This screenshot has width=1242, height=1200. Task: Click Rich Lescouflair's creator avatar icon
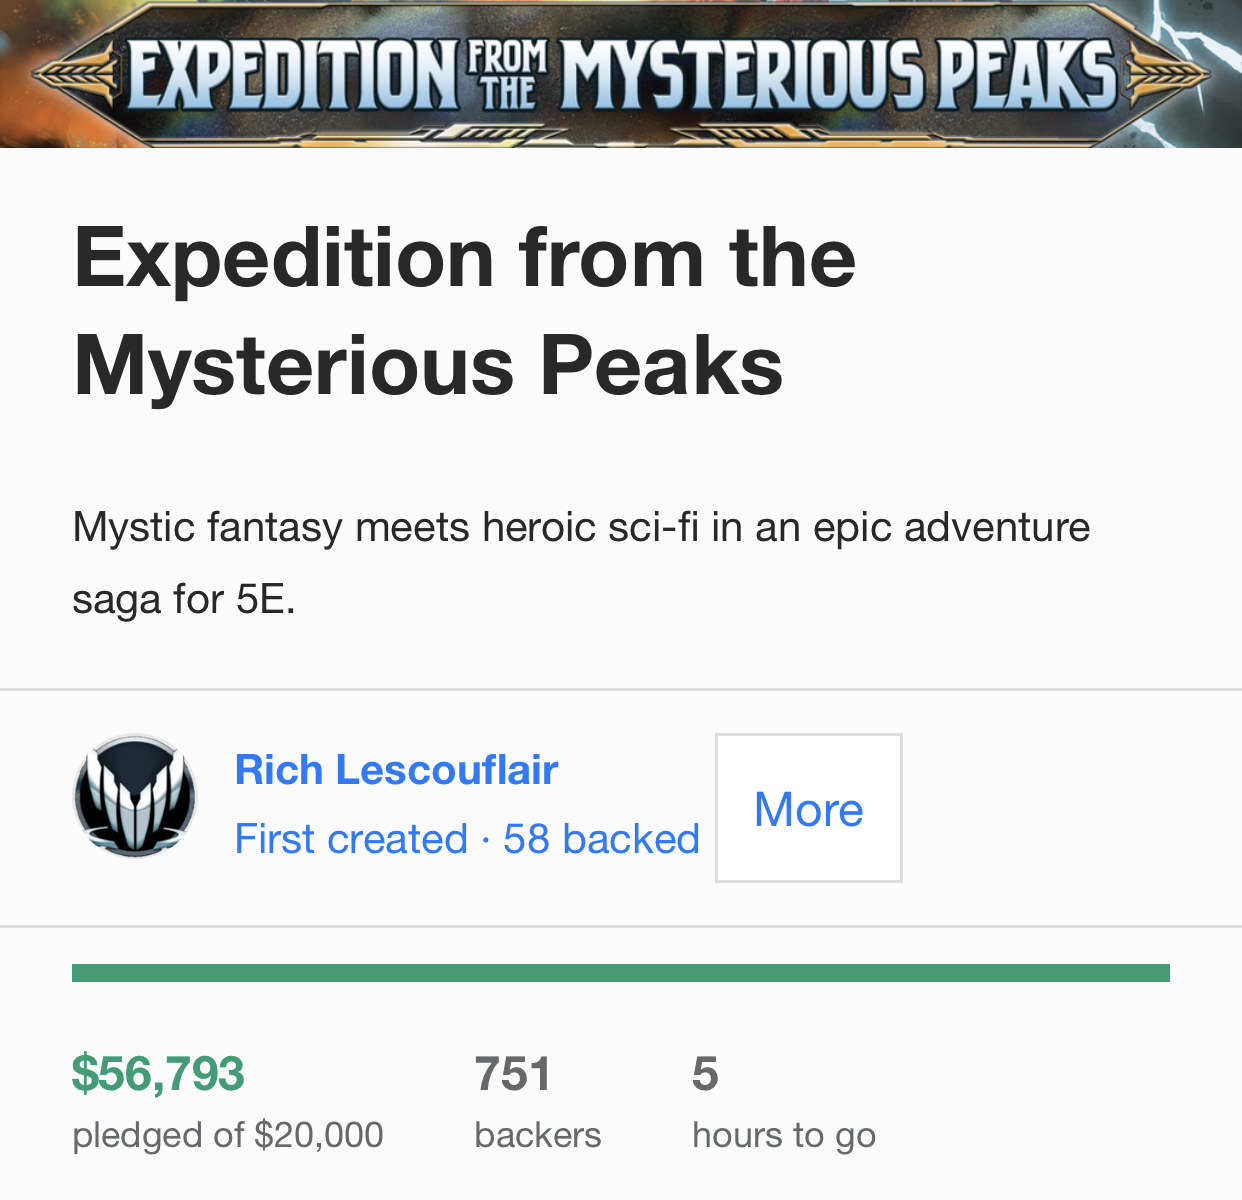pyautogui.click(x=135, y=797)
